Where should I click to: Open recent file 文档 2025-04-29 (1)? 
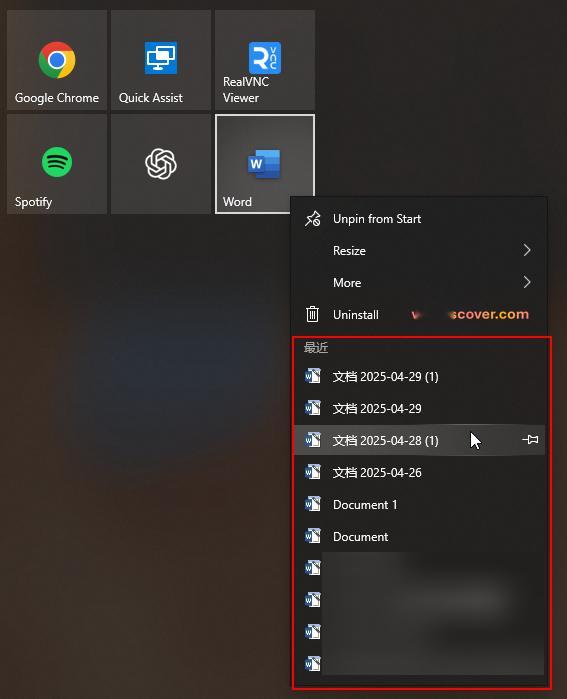(419, 377)
